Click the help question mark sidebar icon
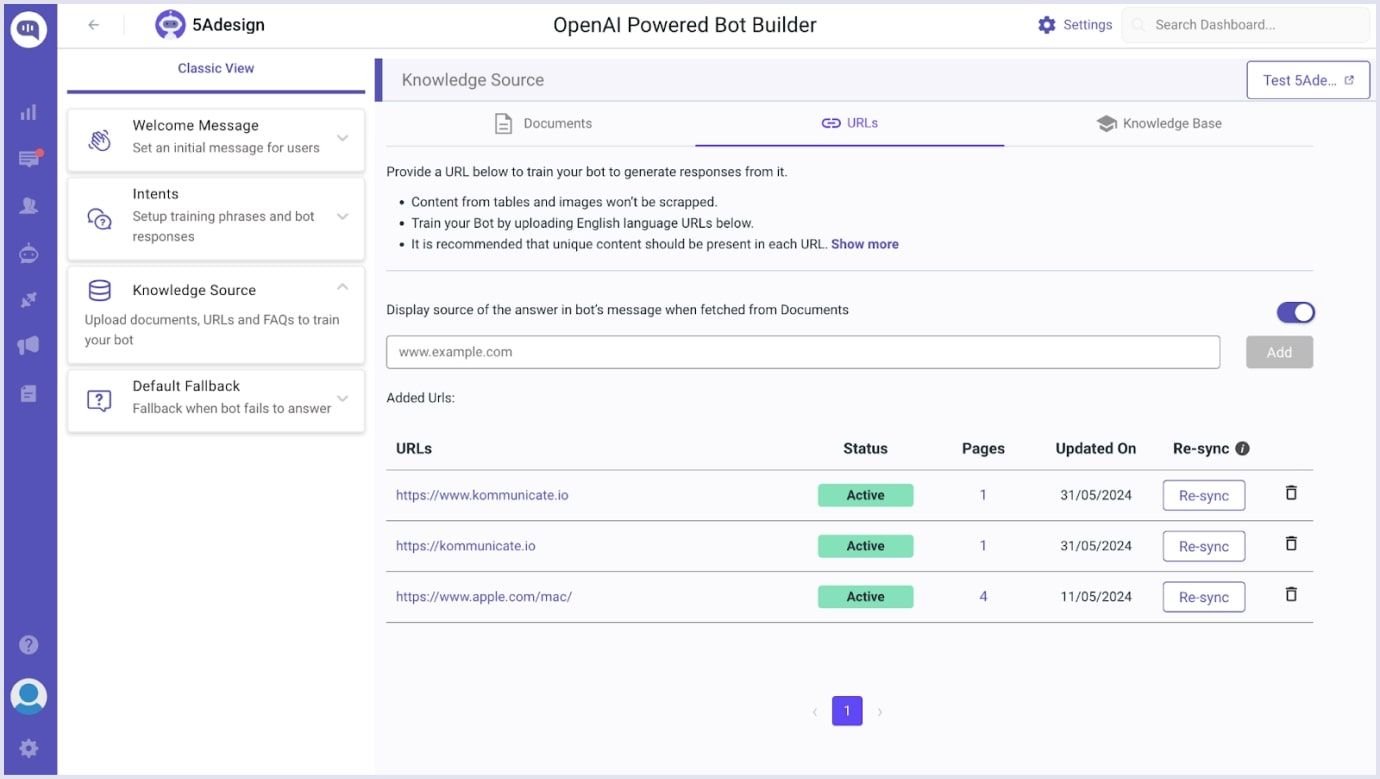Viewport: 1380px width, 779px height. 29,645
